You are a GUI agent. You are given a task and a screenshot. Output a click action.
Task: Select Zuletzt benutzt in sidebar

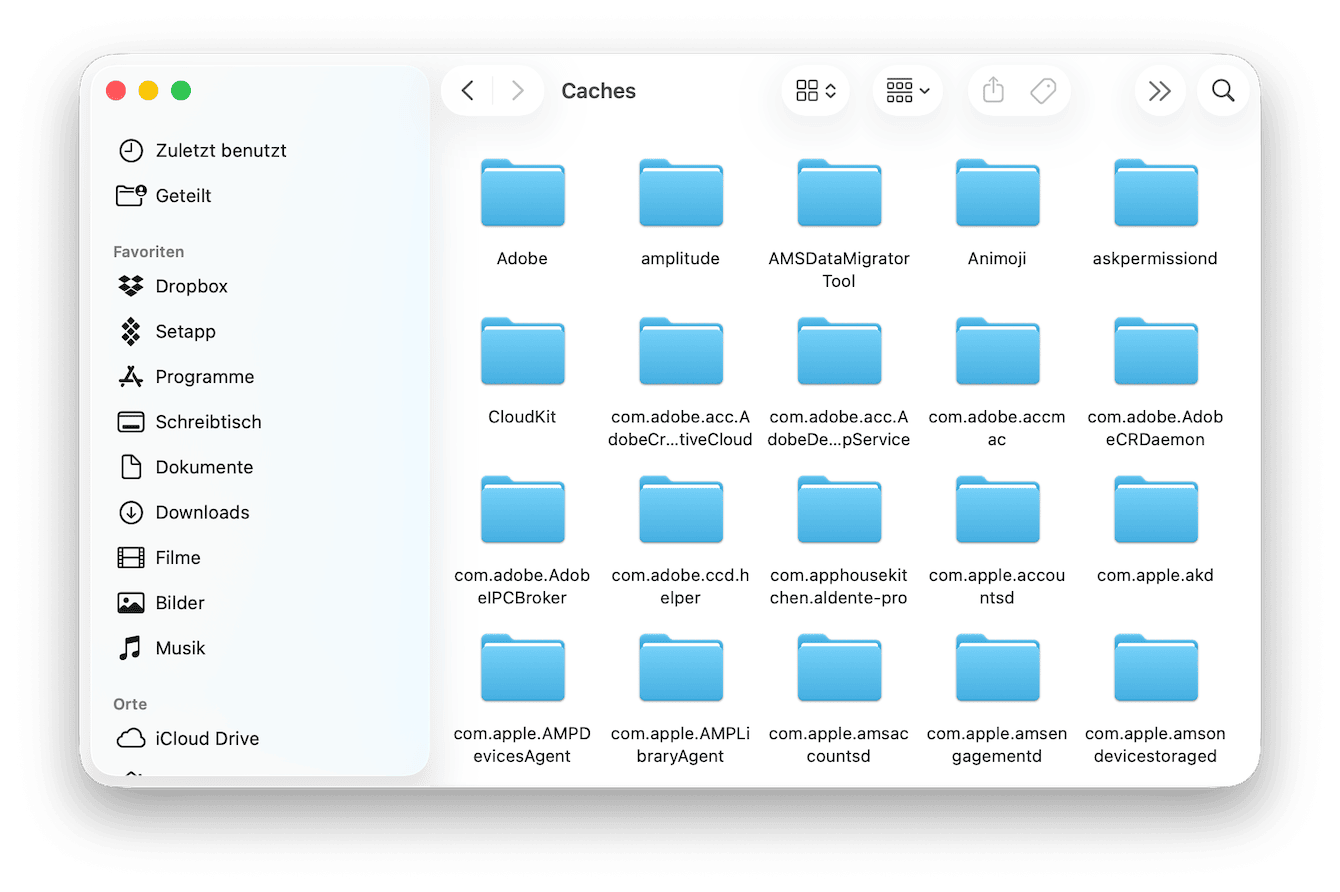pyautogui.click(x=220, y=151)
